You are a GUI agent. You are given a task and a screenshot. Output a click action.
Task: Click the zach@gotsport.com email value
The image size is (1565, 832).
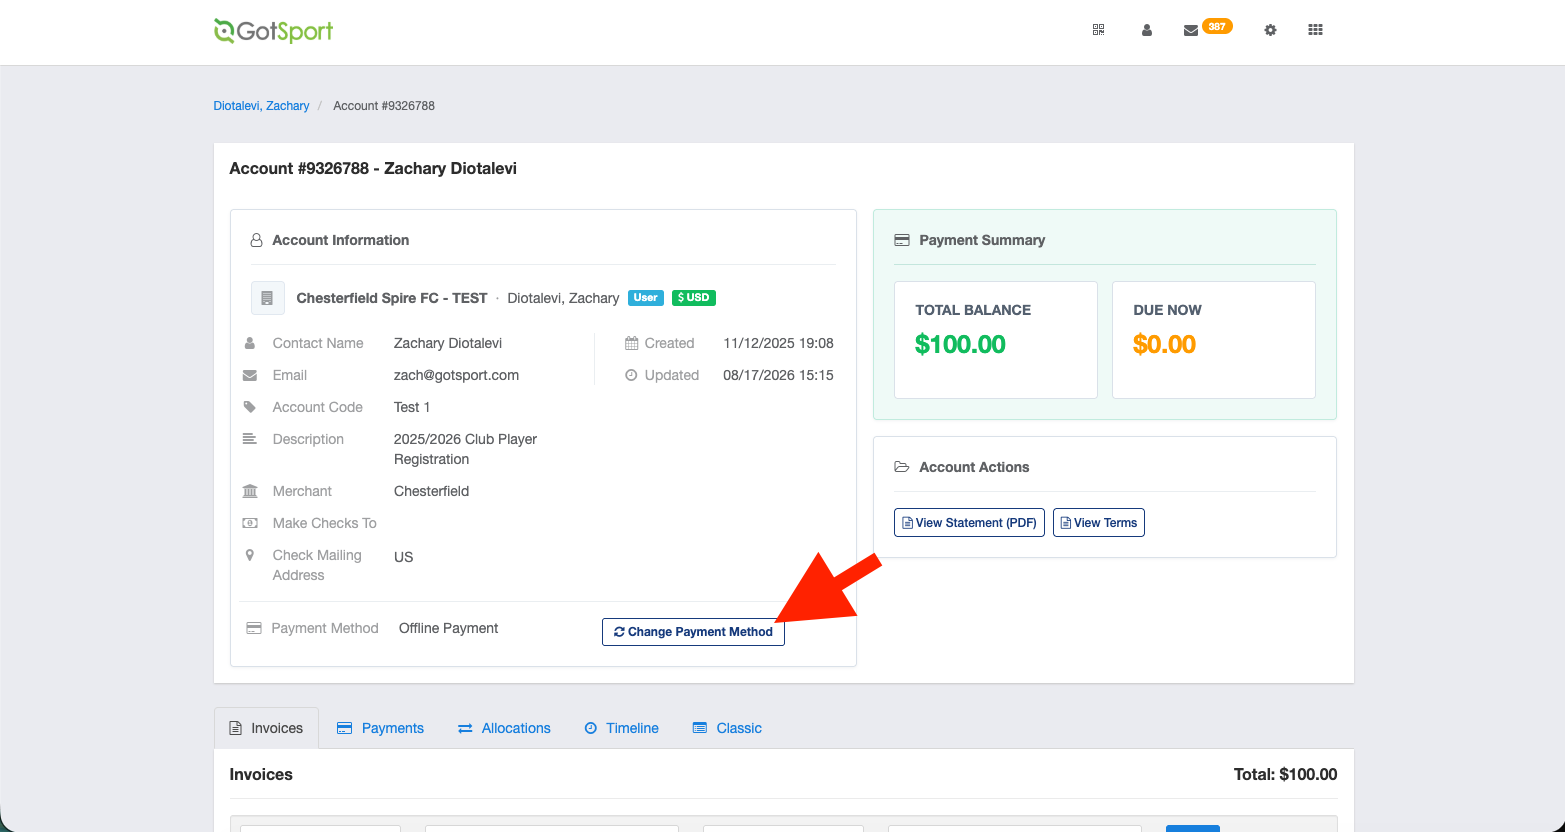(x=456, y=375)
